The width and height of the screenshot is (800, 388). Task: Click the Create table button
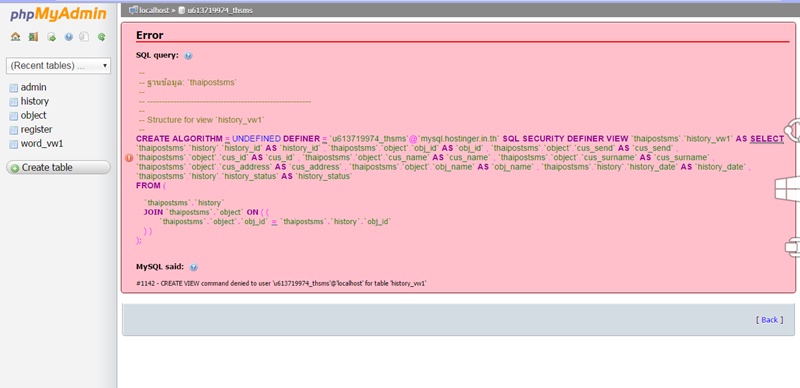pyautogui.click(x=58, y=167)
